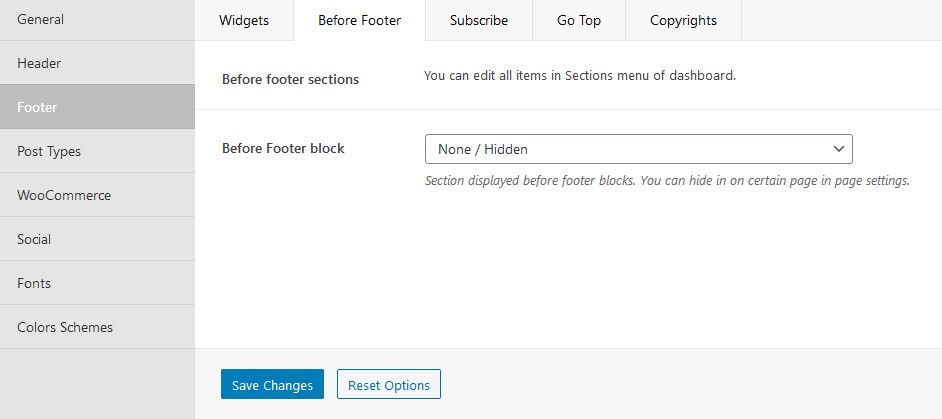Switch to the Widgets tab
Image resolution: width=942 pixels, height=419 pixels.
pyautogui.click(x=244, y=20)
